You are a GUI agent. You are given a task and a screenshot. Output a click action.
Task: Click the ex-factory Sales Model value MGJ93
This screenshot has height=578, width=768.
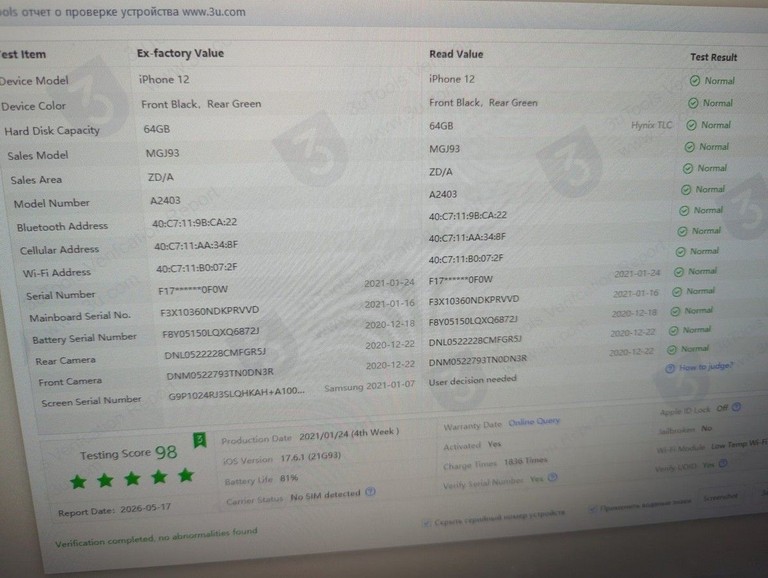tap(163, 153)
